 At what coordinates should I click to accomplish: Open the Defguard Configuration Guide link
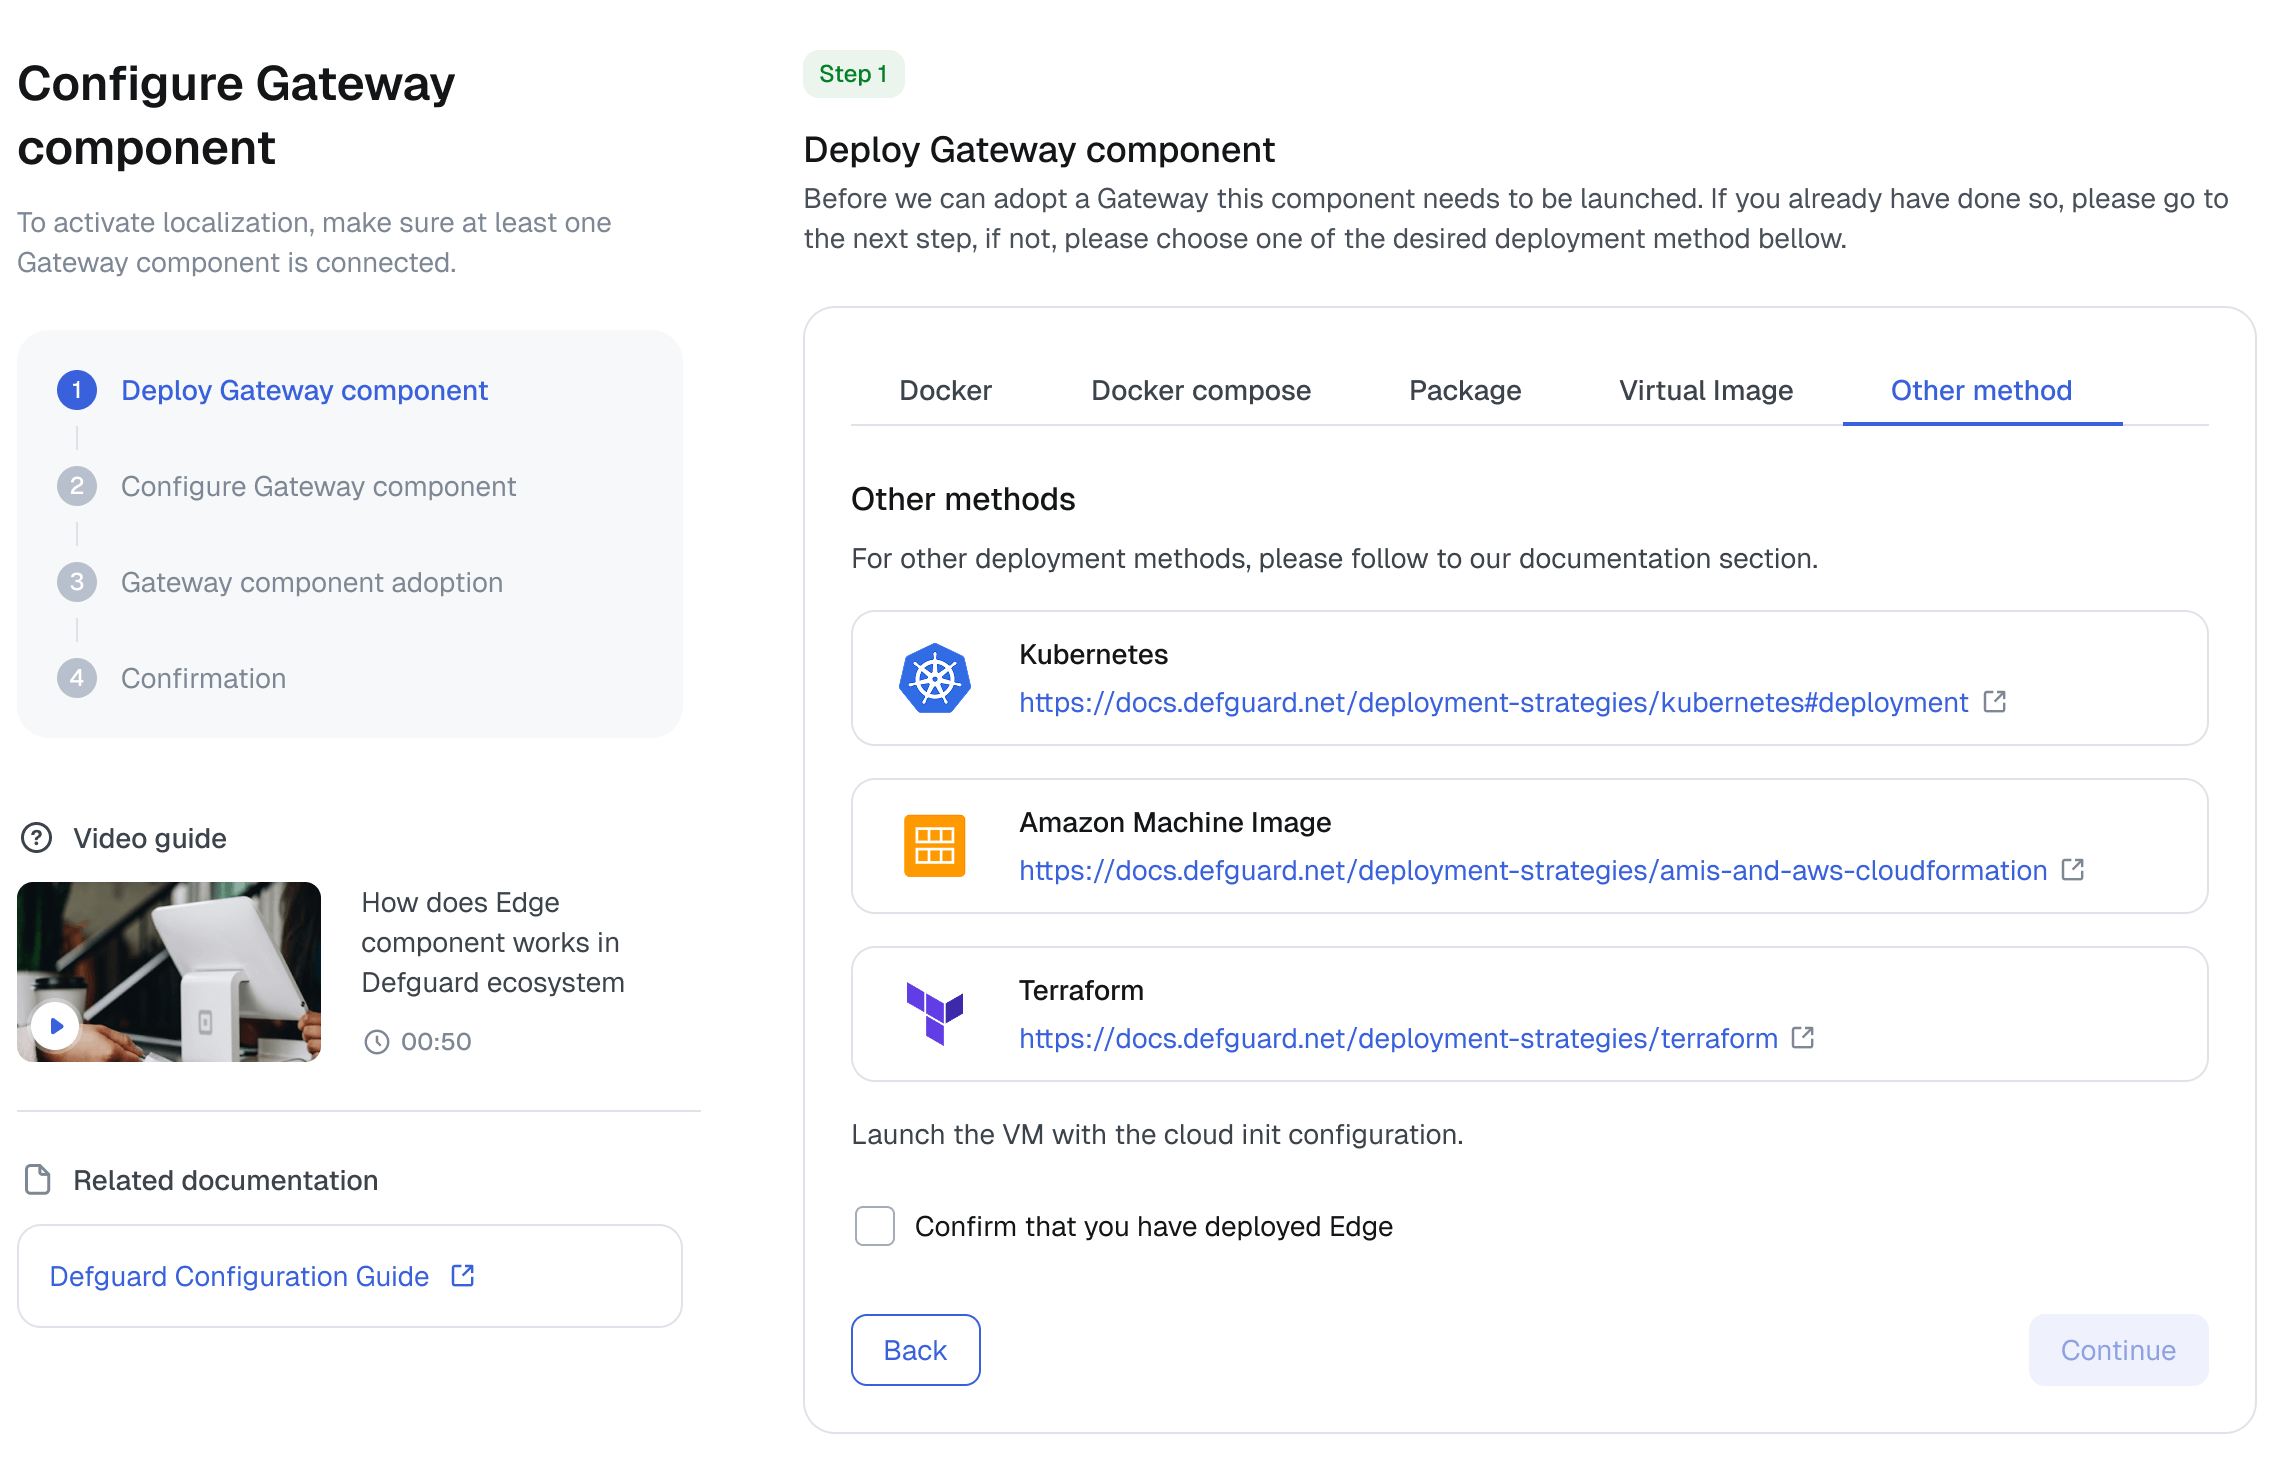coord(240,1276)
